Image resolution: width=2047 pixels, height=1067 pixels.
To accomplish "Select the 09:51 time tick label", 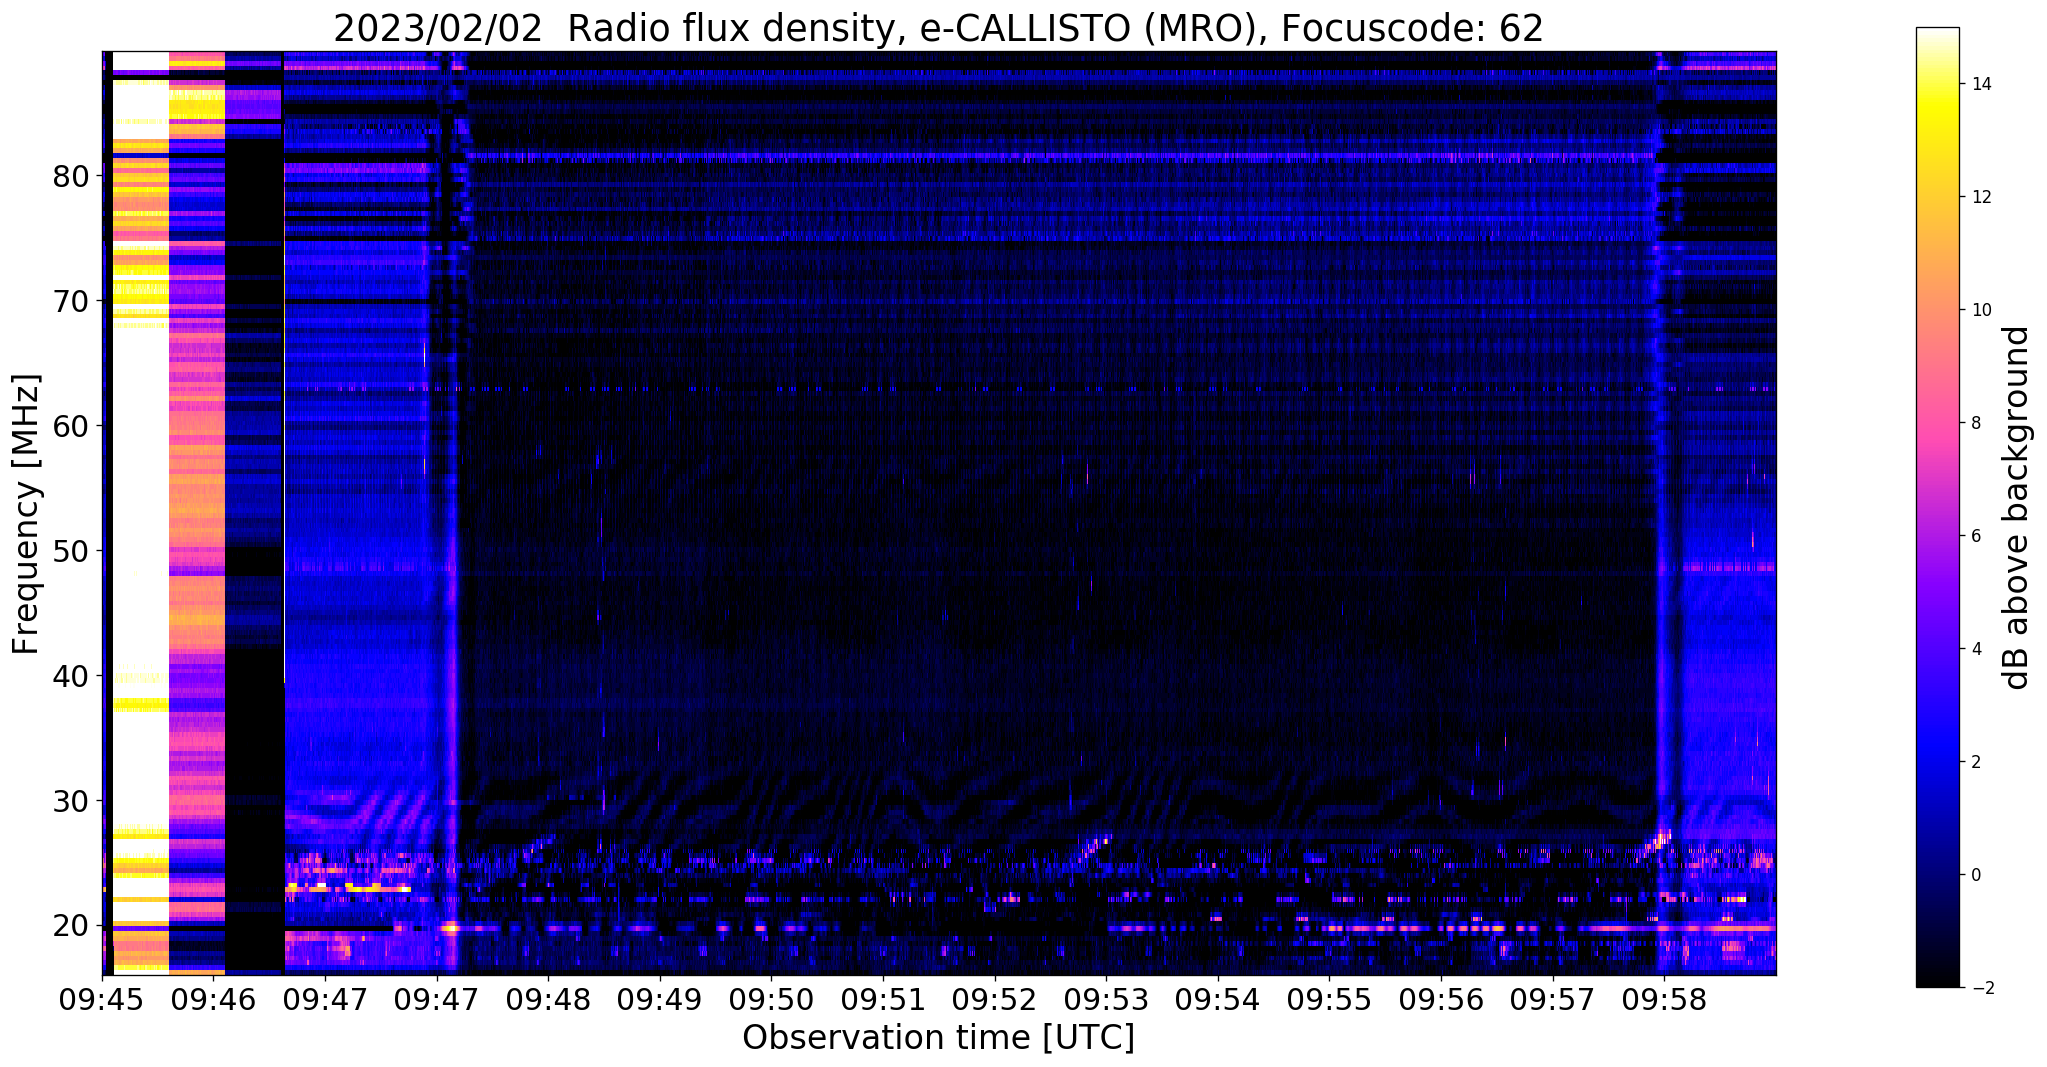I will (x=883, y=998).
